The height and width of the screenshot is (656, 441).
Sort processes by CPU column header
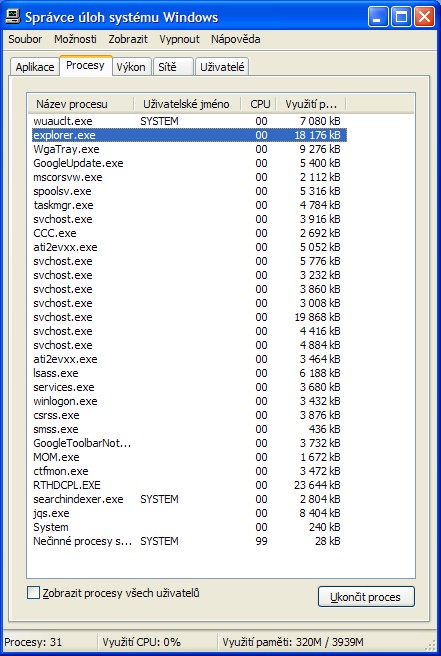pyautogui.click(x=259, y=104)
